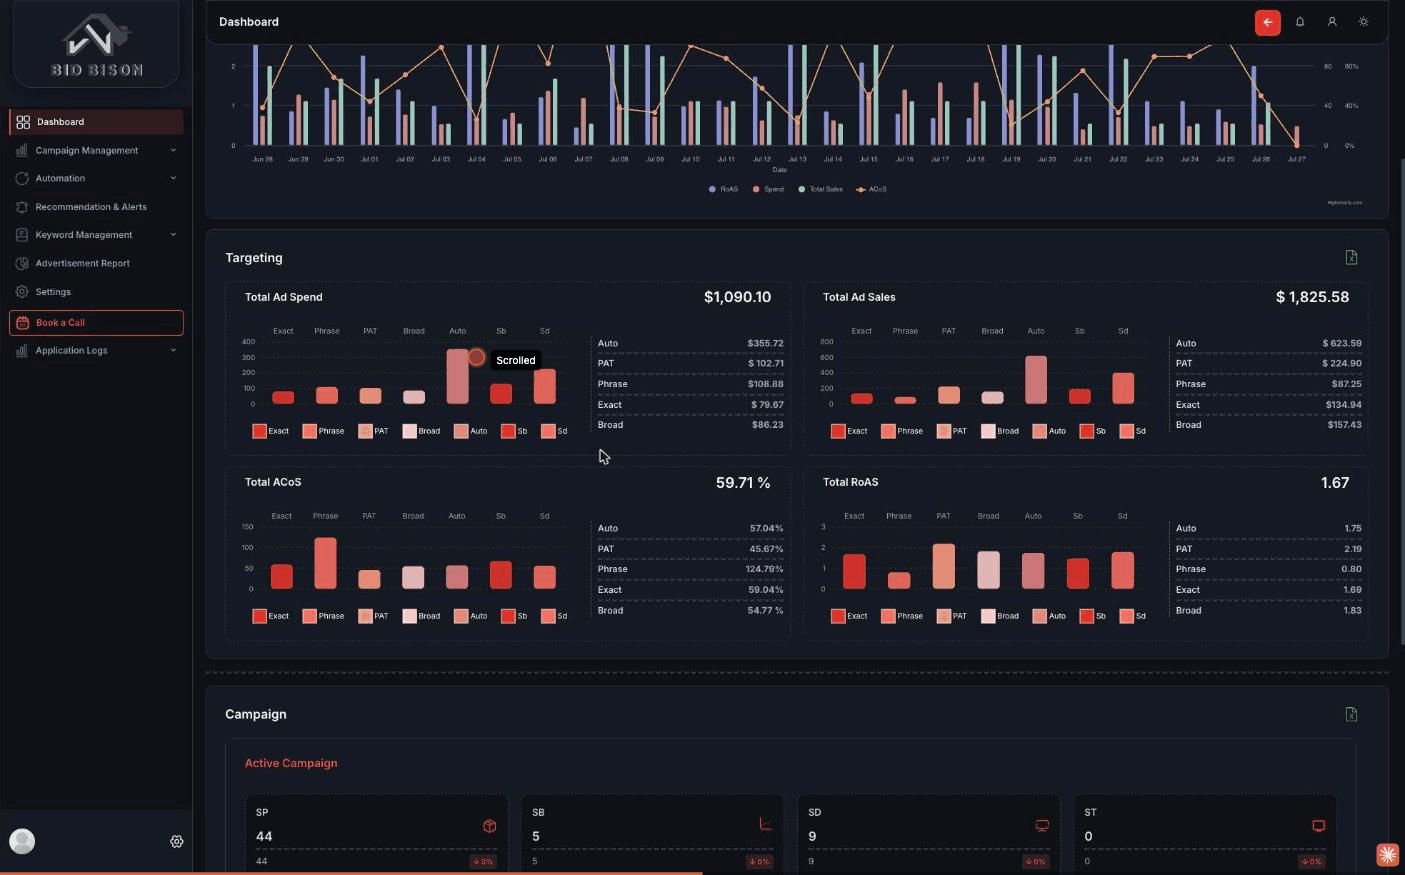Expand the Application Logs chevron
Viewport: 1405px width, 875px height.
point(173,351)
